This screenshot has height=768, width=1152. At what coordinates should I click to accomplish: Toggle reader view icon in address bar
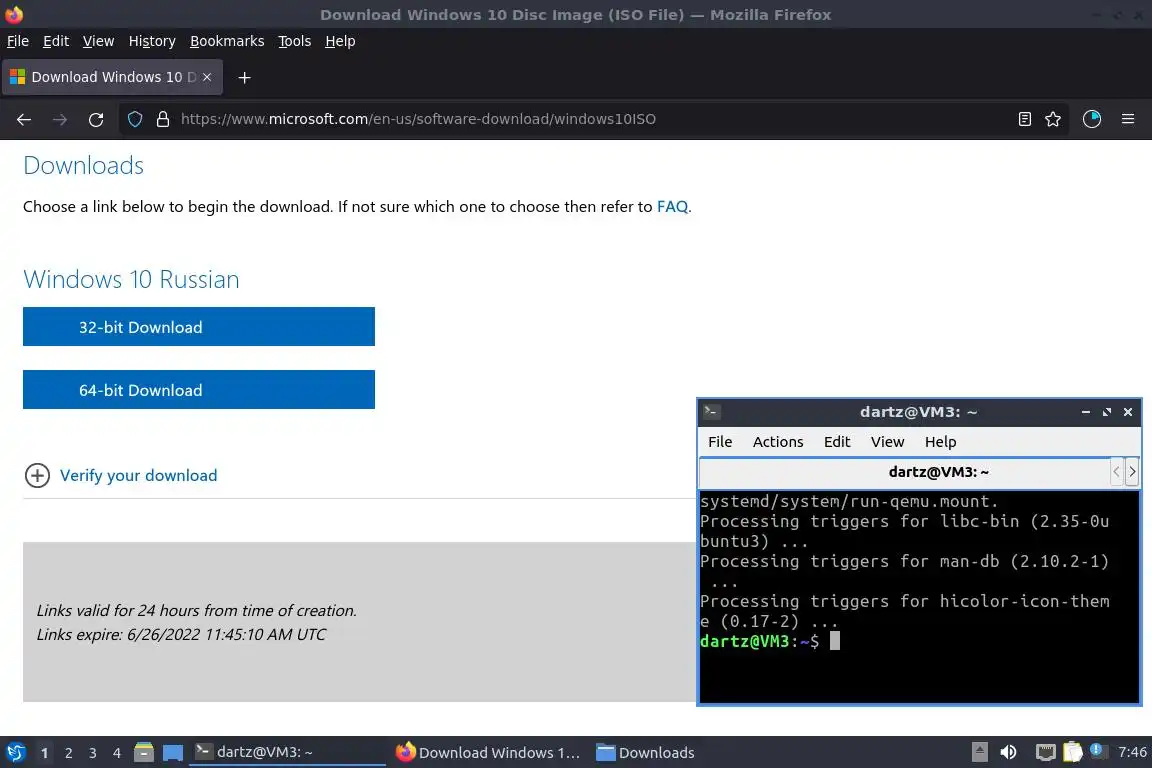tap(1024, 119)
